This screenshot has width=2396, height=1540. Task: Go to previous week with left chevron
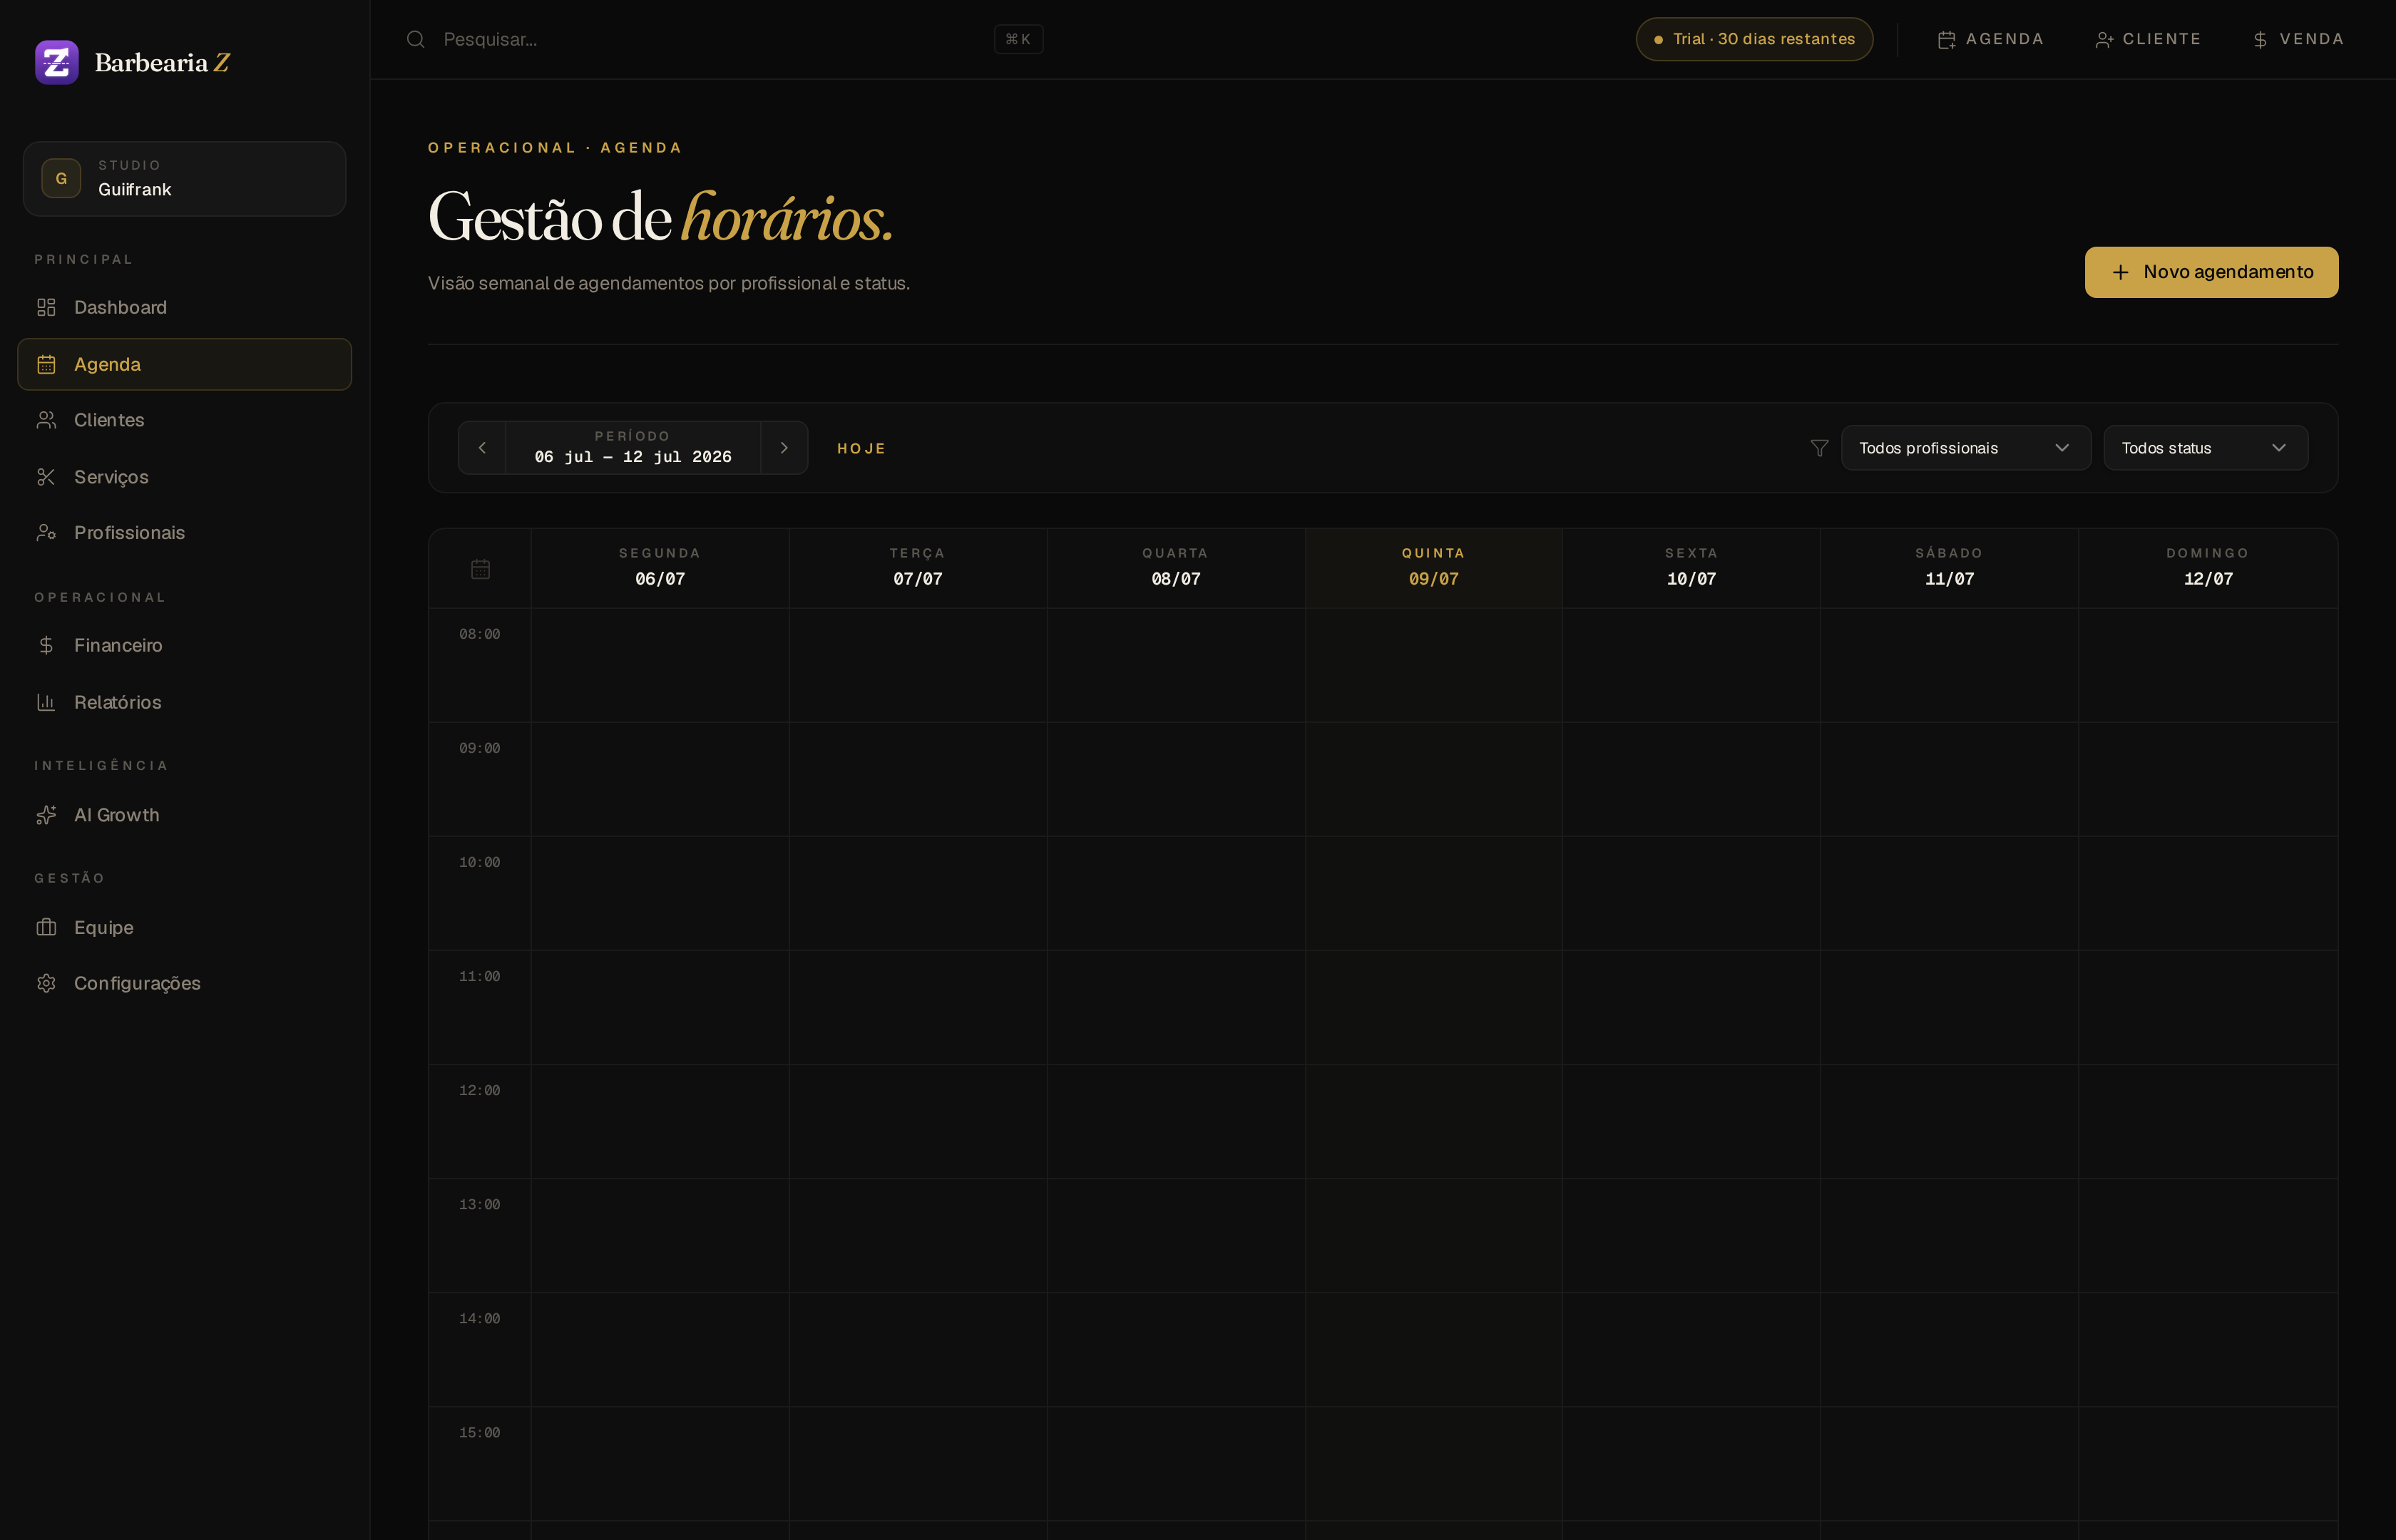pos(482,448)
